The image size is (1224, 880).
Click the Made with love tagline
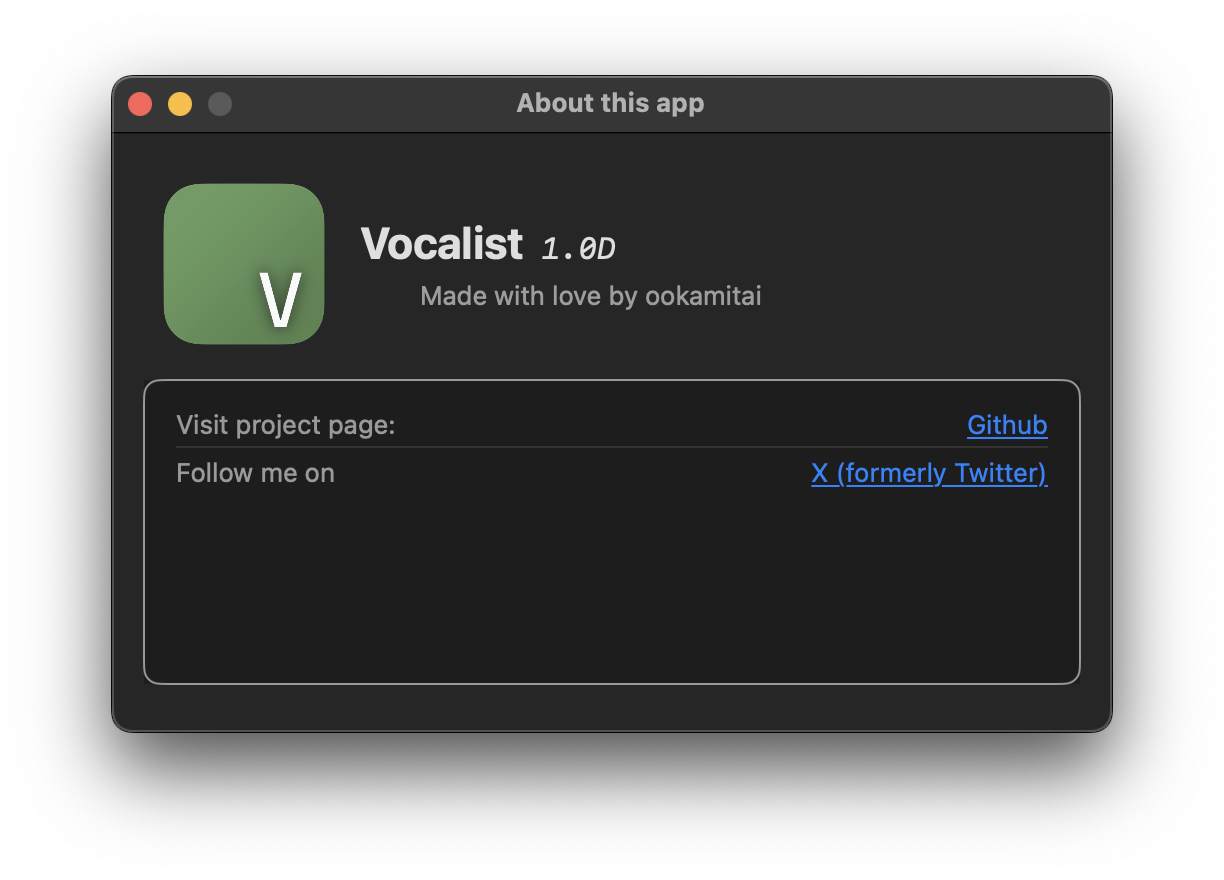coord(591,296)
